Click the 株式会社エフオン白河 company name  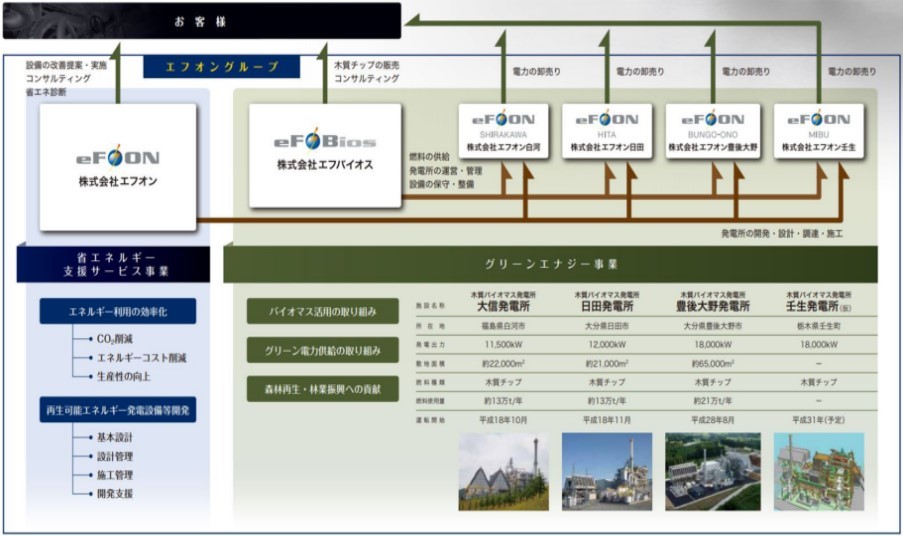pos(503,147)
